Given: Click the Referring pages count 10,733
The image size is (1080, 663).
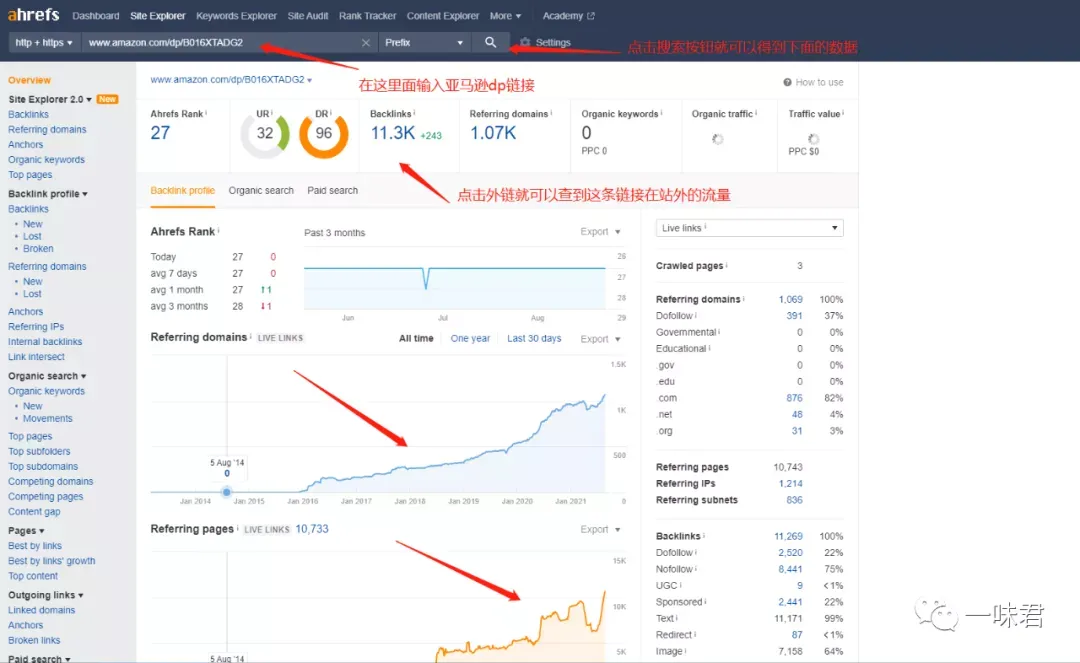Looking at the screenshot, I should click(x=312, y=529).
